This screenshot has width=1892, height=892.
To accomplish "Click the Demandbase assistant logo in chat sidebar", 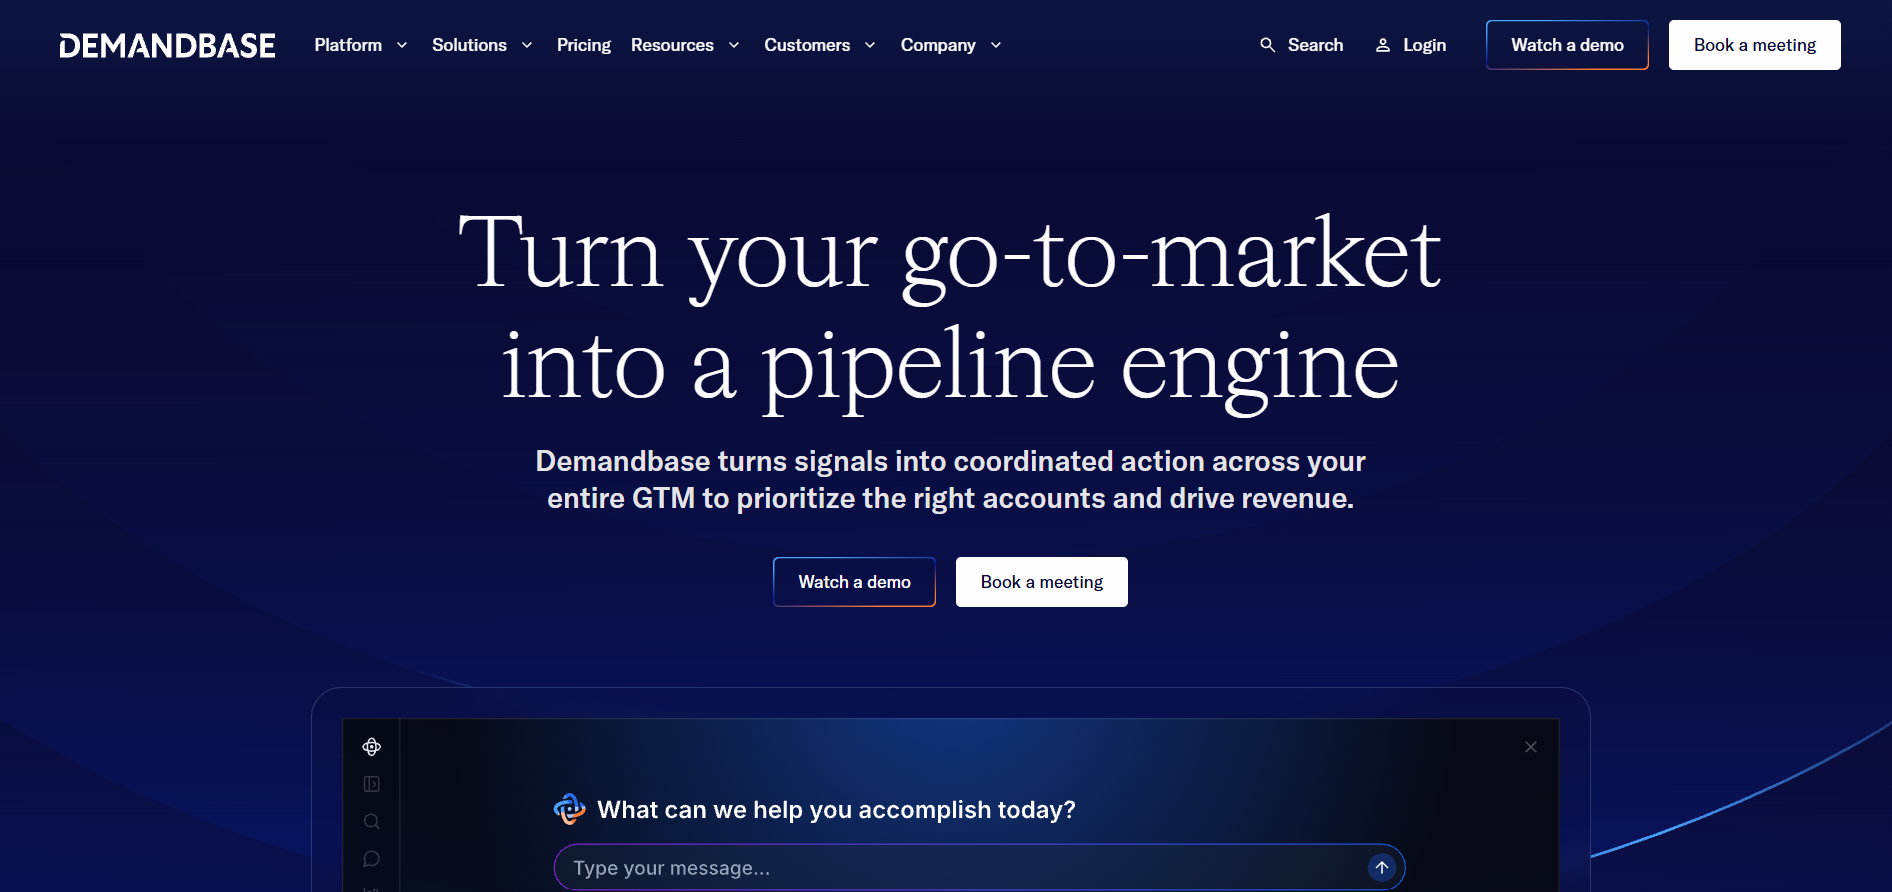I will click(372, 747).
